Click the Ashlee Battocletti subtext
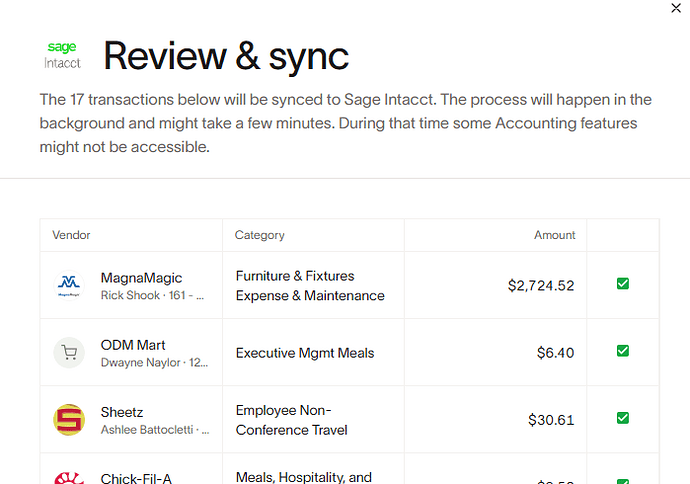Screen dimensions: 690x484 tap(155, 429)
